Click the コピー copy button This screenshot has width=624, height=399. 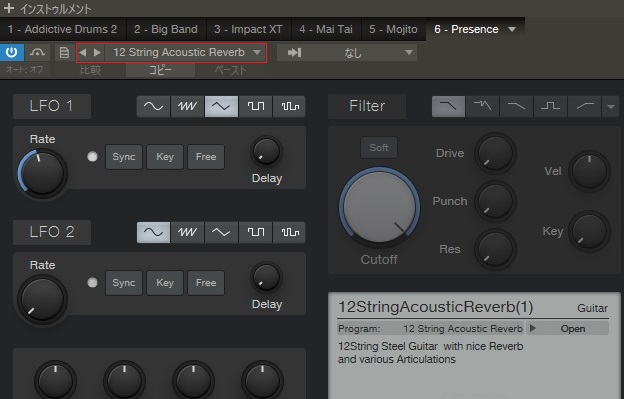(160, 70)
